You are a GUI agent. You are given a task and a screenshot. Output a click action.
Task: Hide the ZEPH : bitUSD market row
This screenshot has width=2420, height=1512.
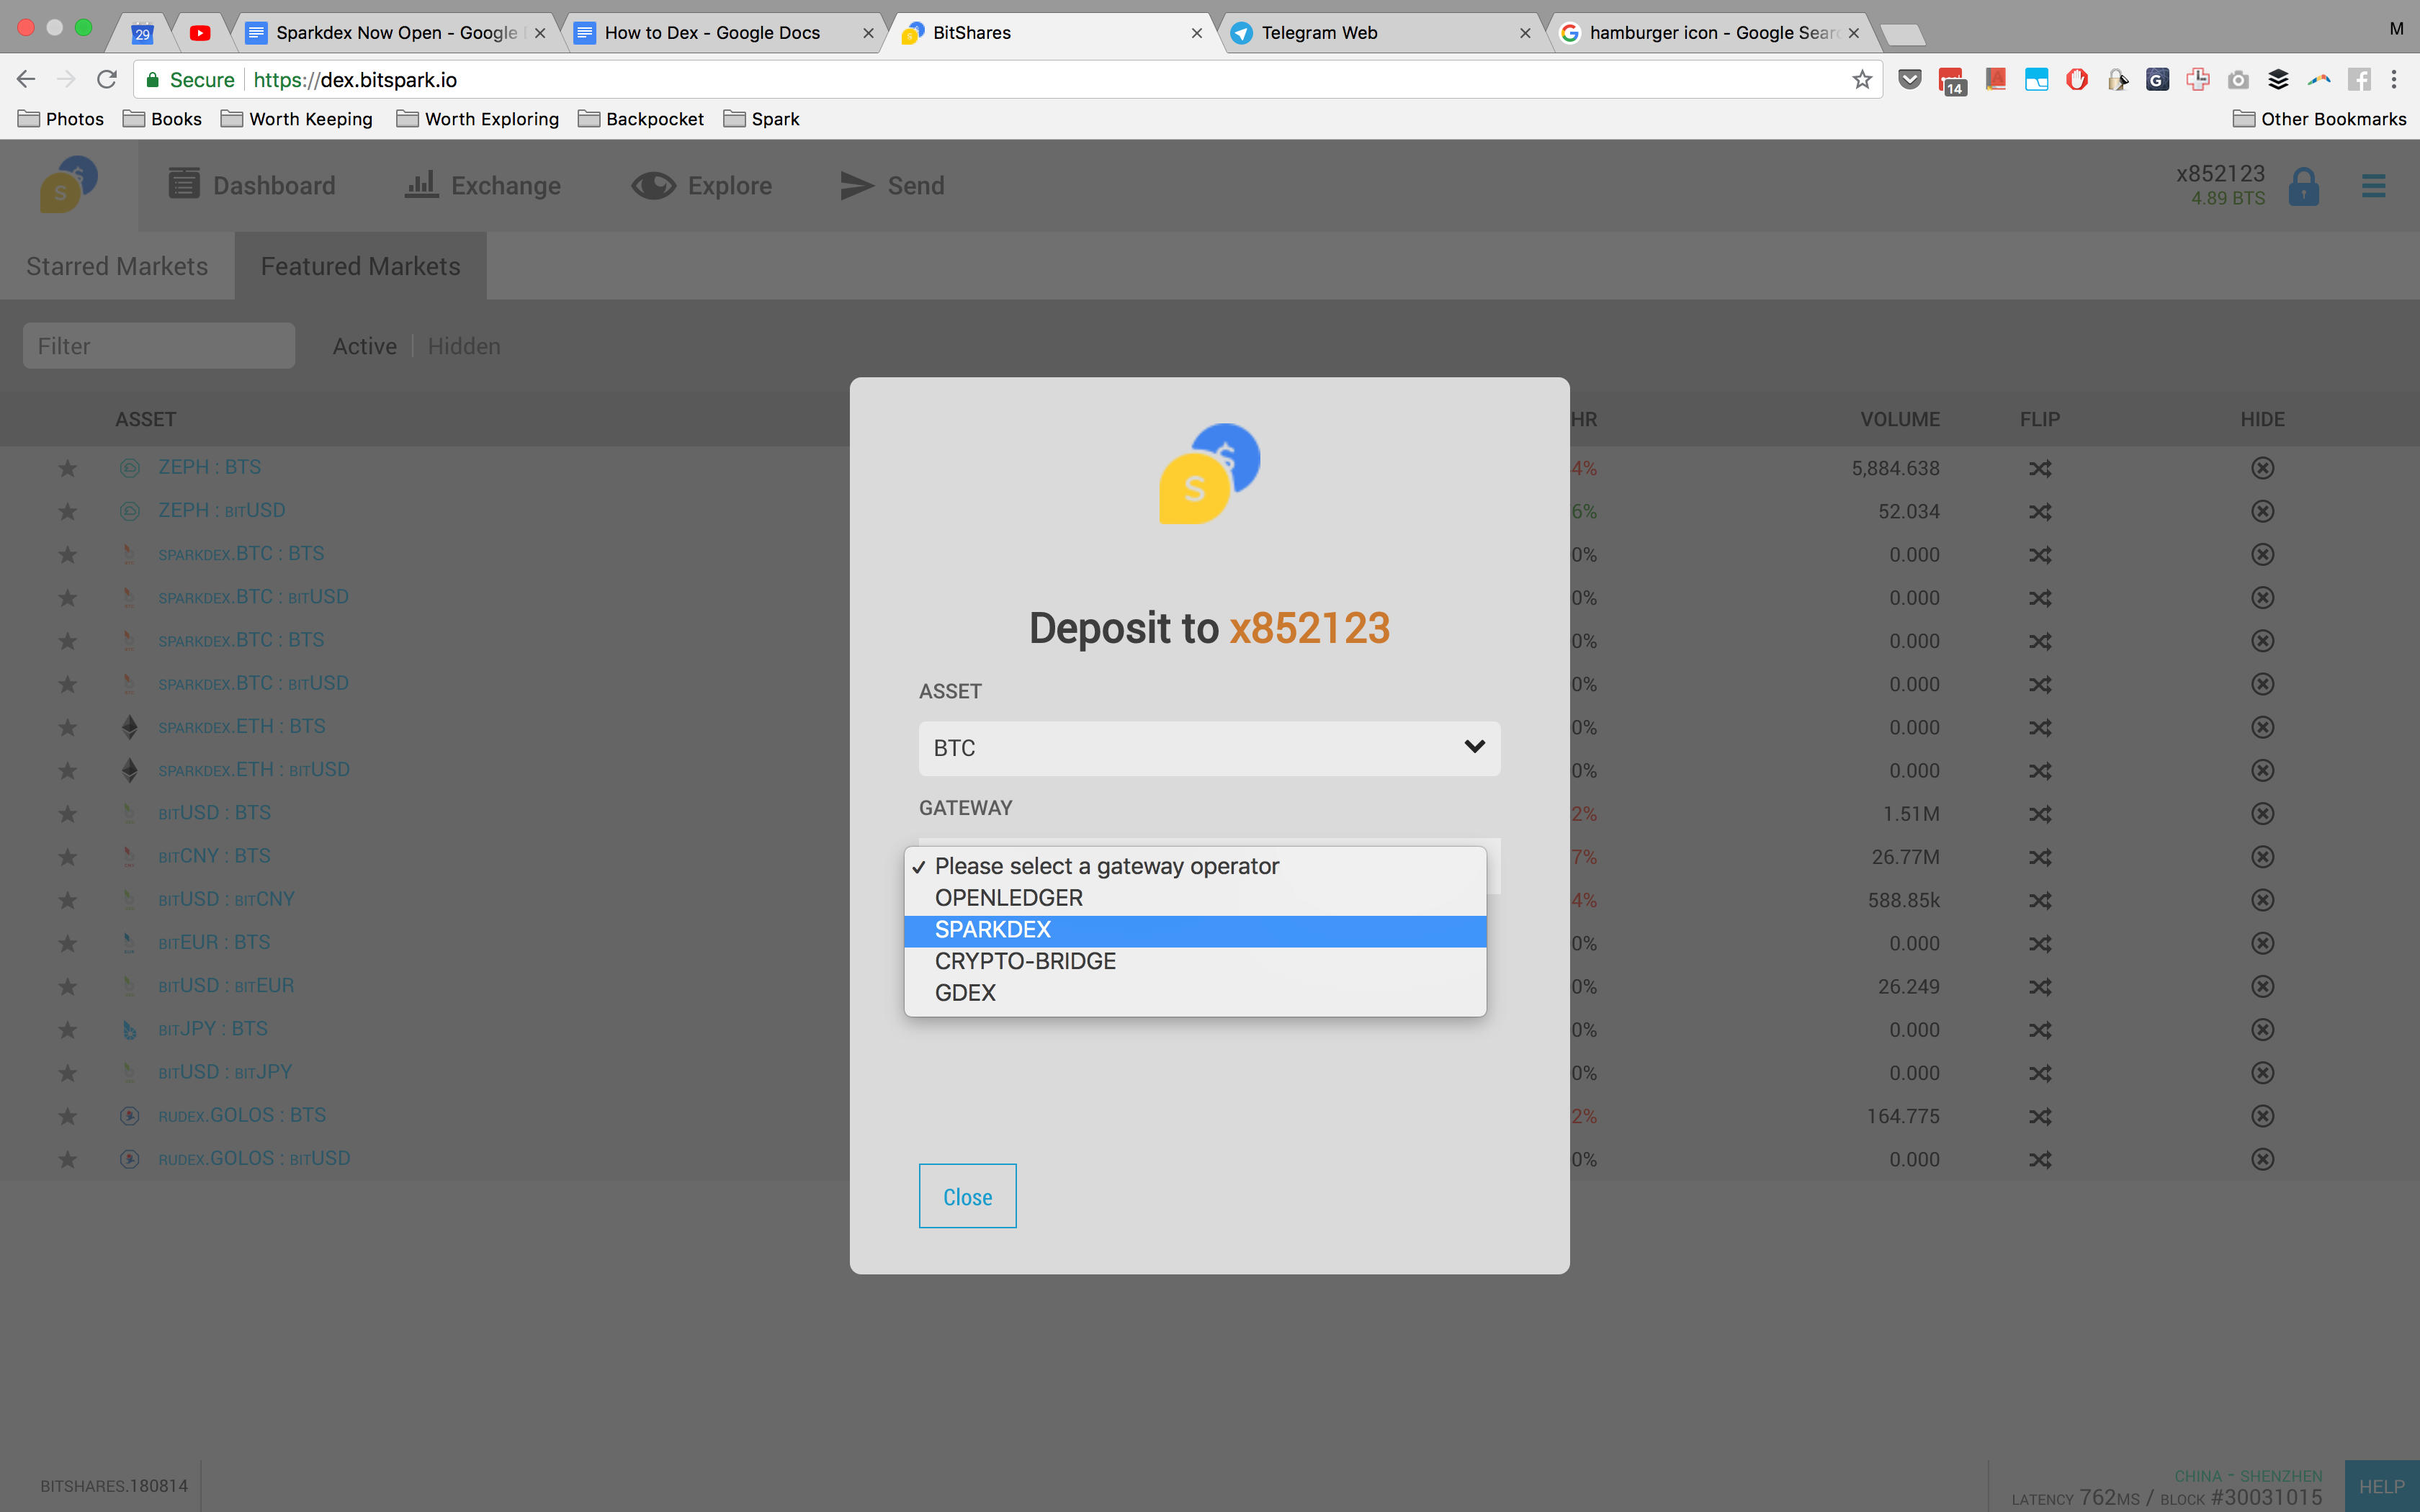point(2262,511)
